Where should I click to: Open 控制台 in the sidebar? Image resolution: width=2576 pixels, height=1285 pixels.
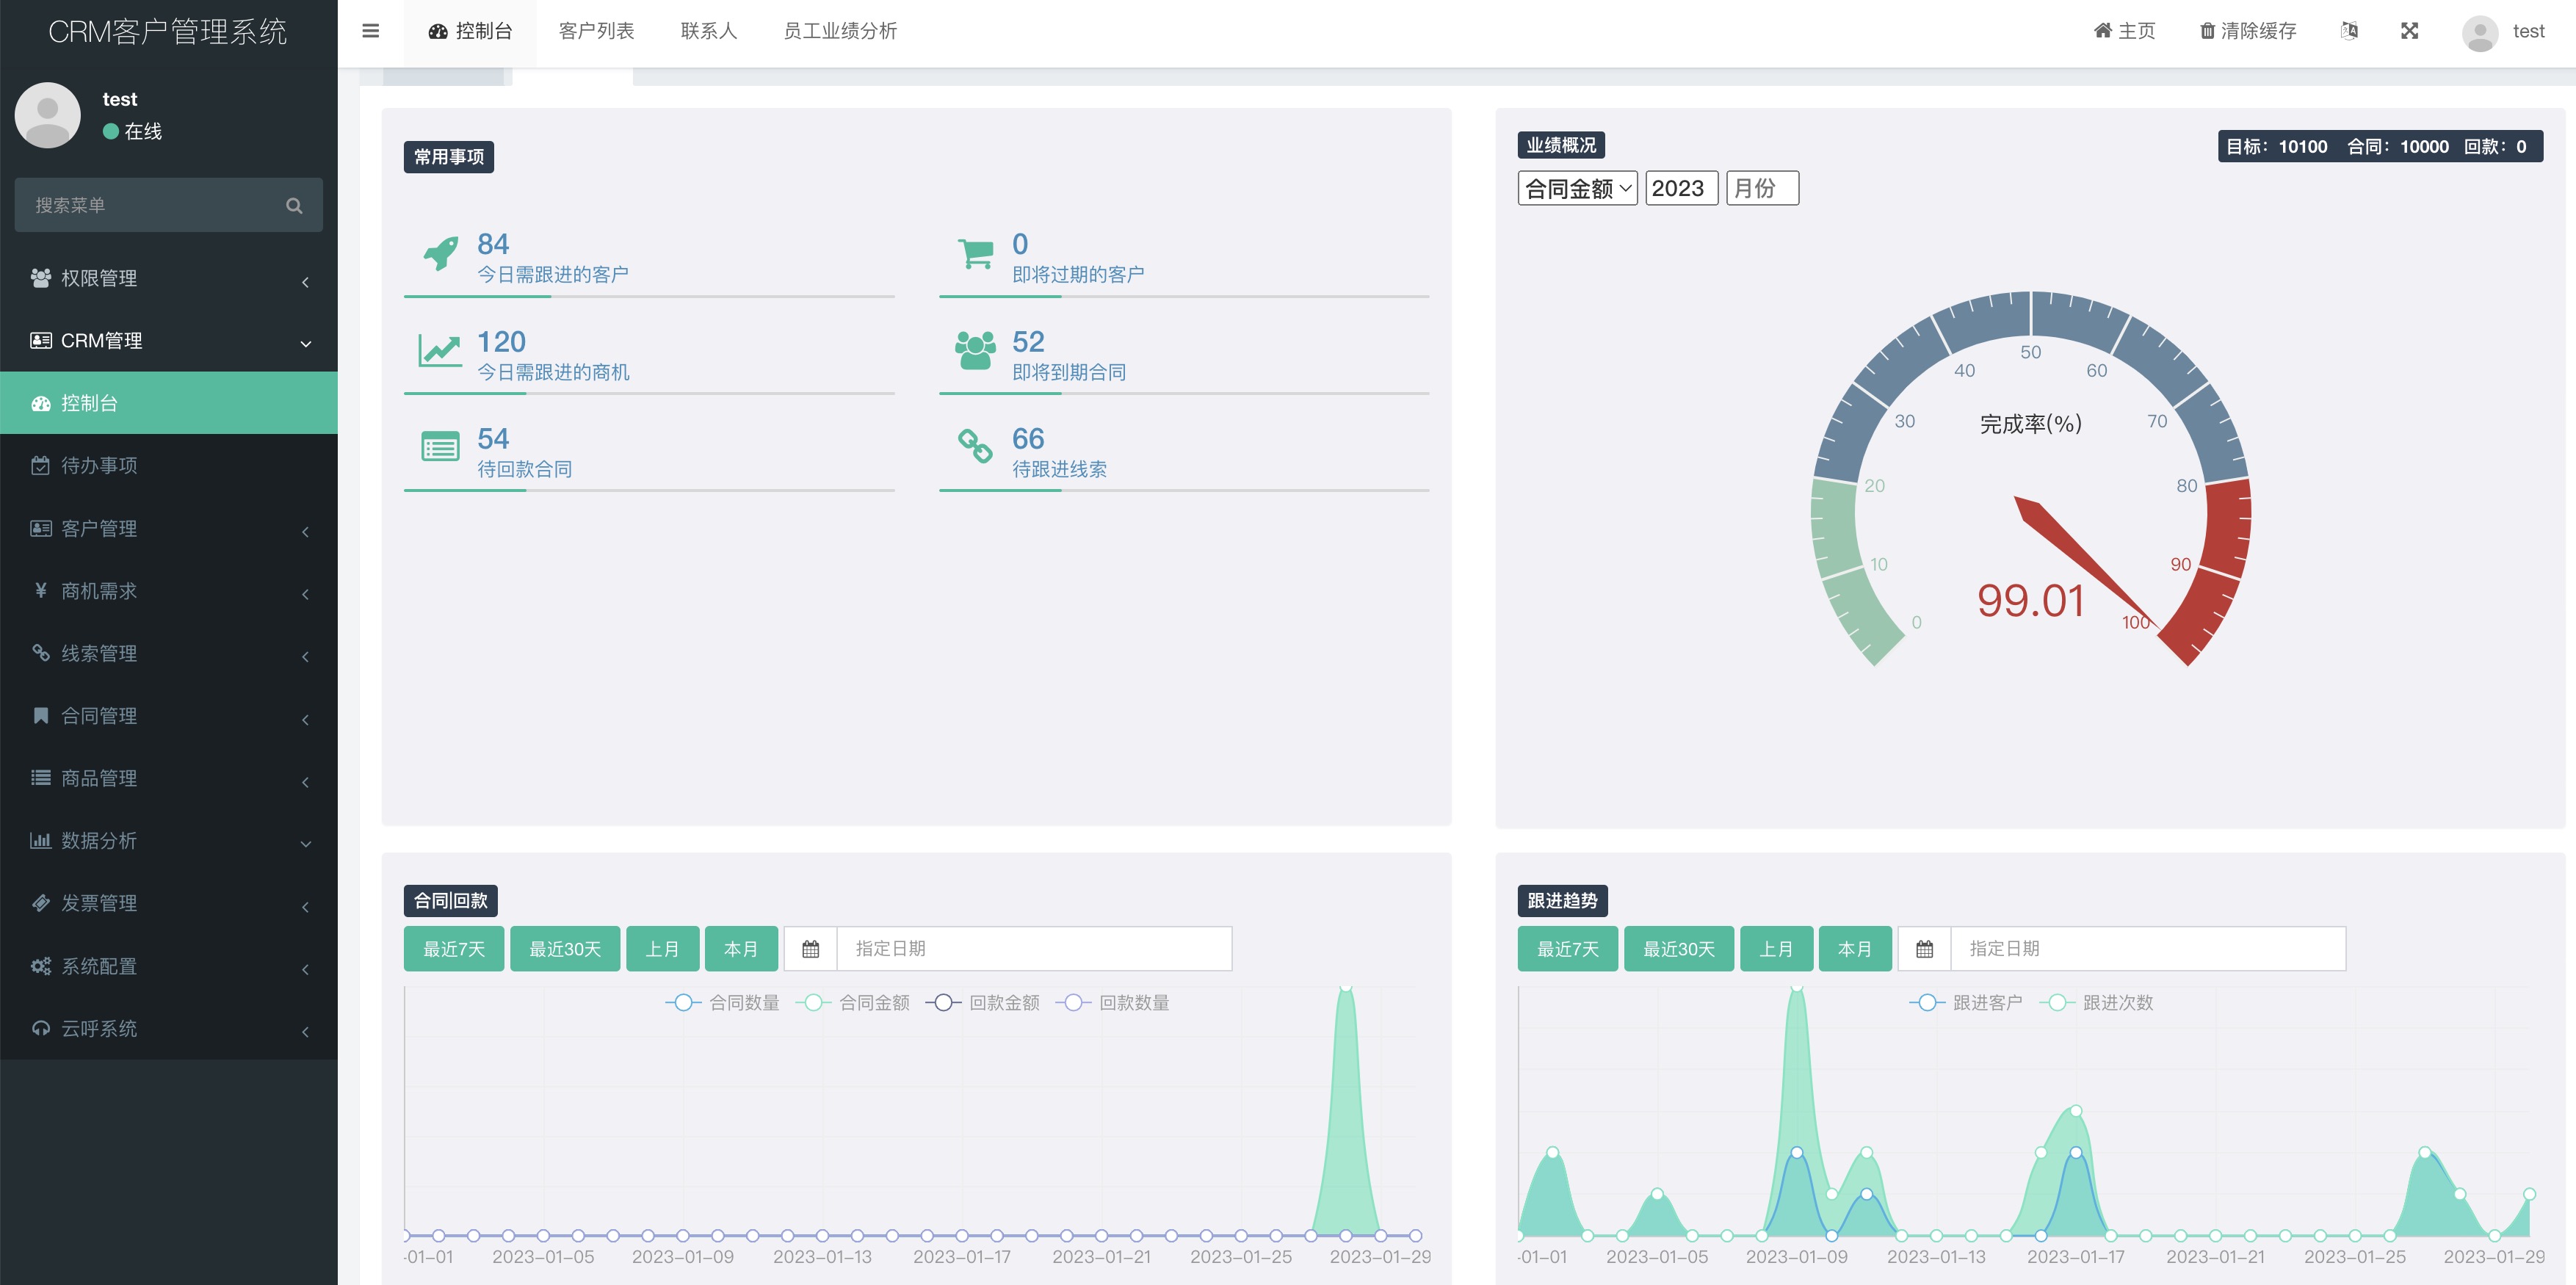click(169, 403)
